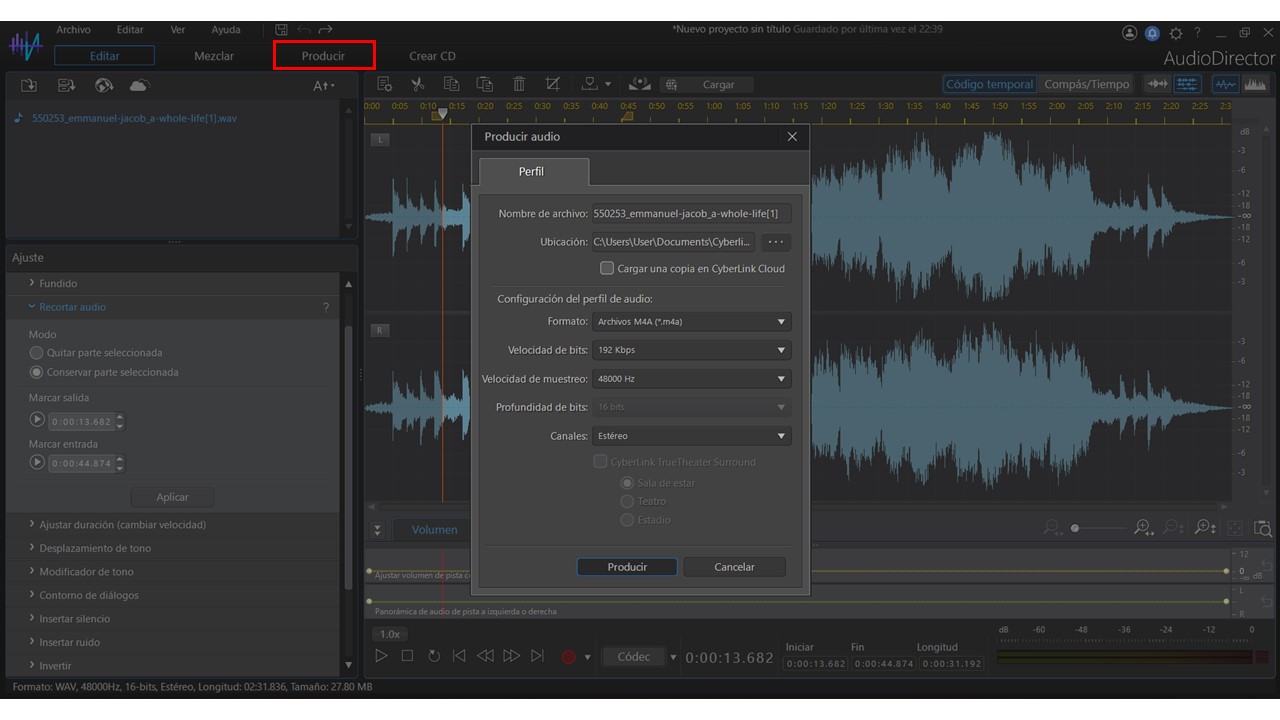Click the Ubicación browse ellipsis button
The image size is (1280, 720).
point(776,242)
